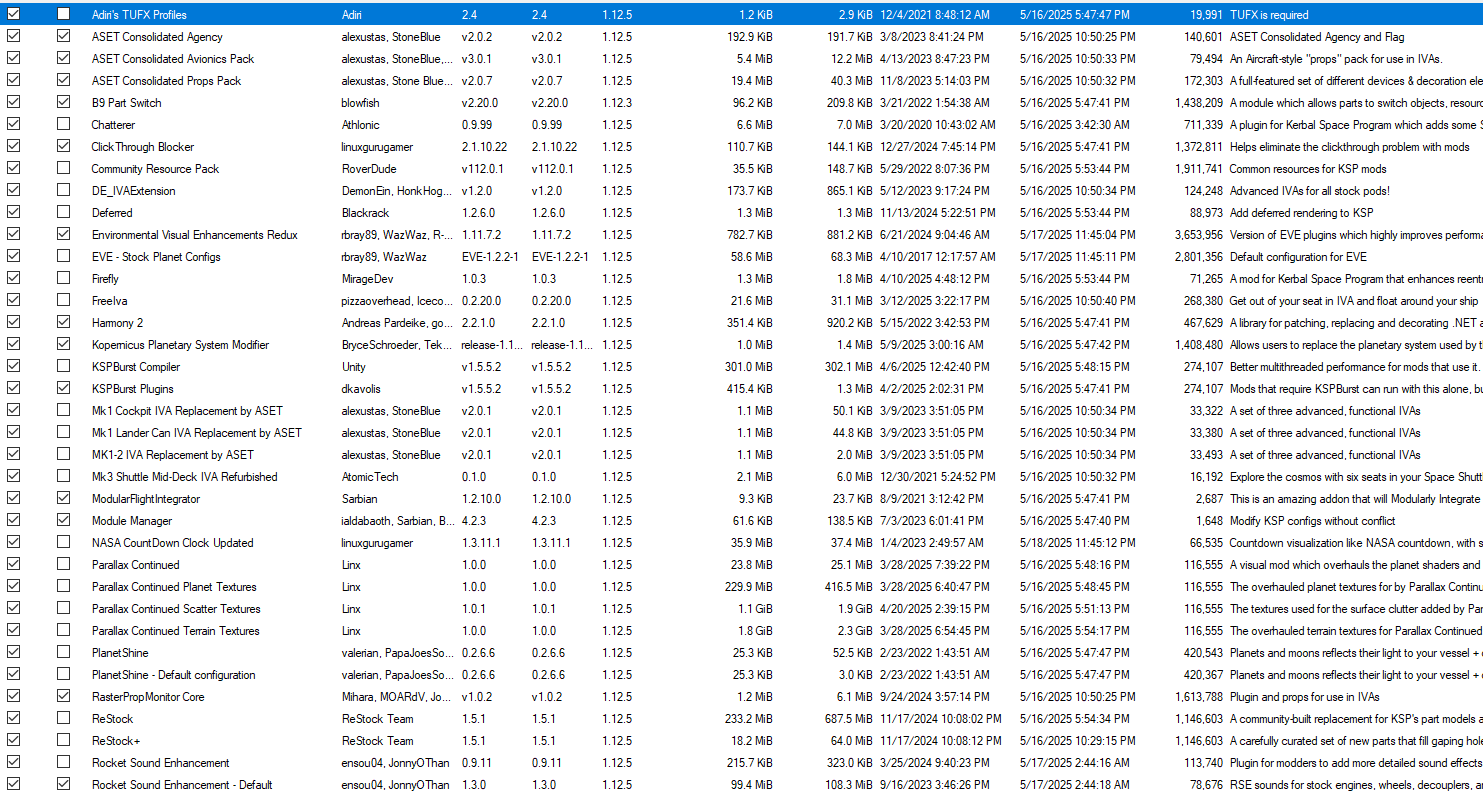Tick the empty checkbox in the PlanetShine row

[x=64, y=653]
